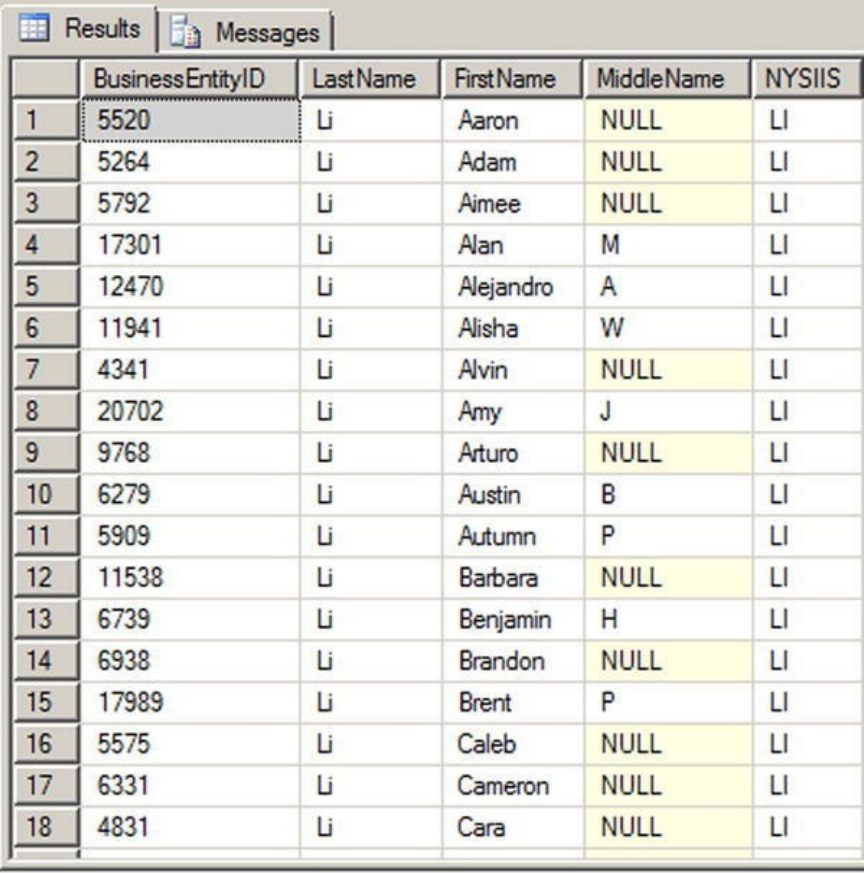Click MiddleName cell W for Alisha
The height and width of the screenshot is (874, 864).
tap(666, 329)
